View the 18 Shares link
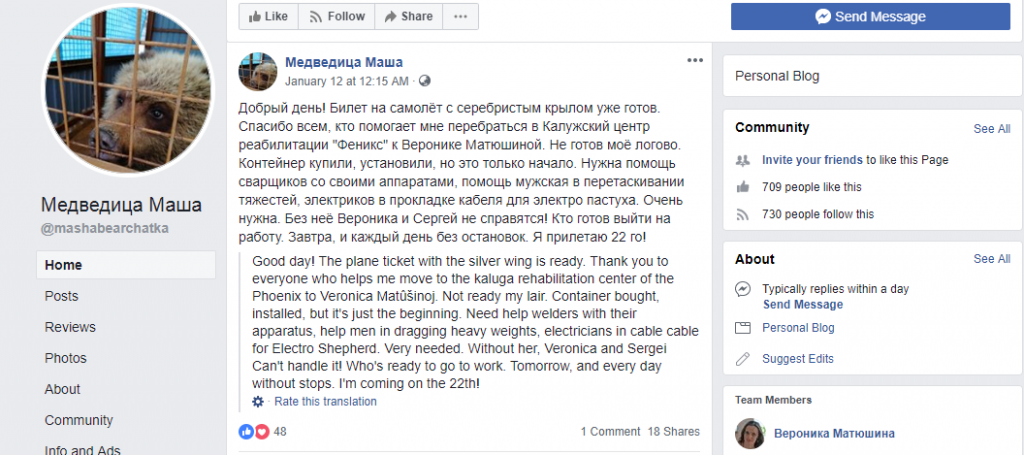 [674, 432]
